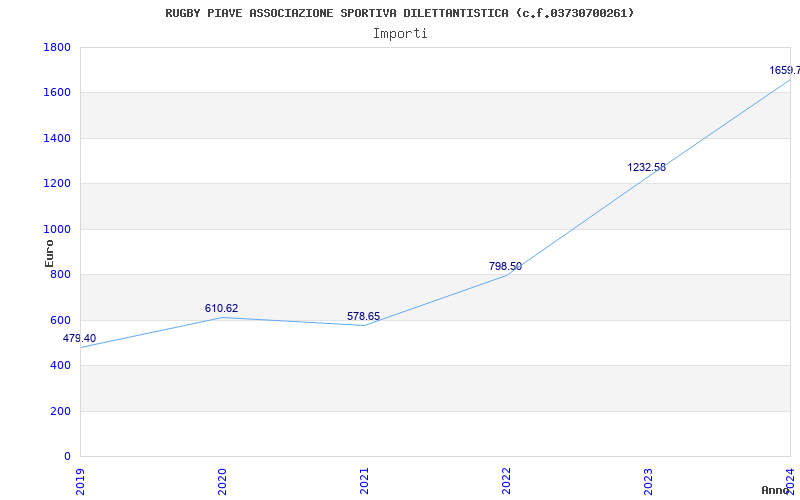Click y-axis tick 1200
The width and height of the screenshot is (800, 500).
click(x=57, y=184)
